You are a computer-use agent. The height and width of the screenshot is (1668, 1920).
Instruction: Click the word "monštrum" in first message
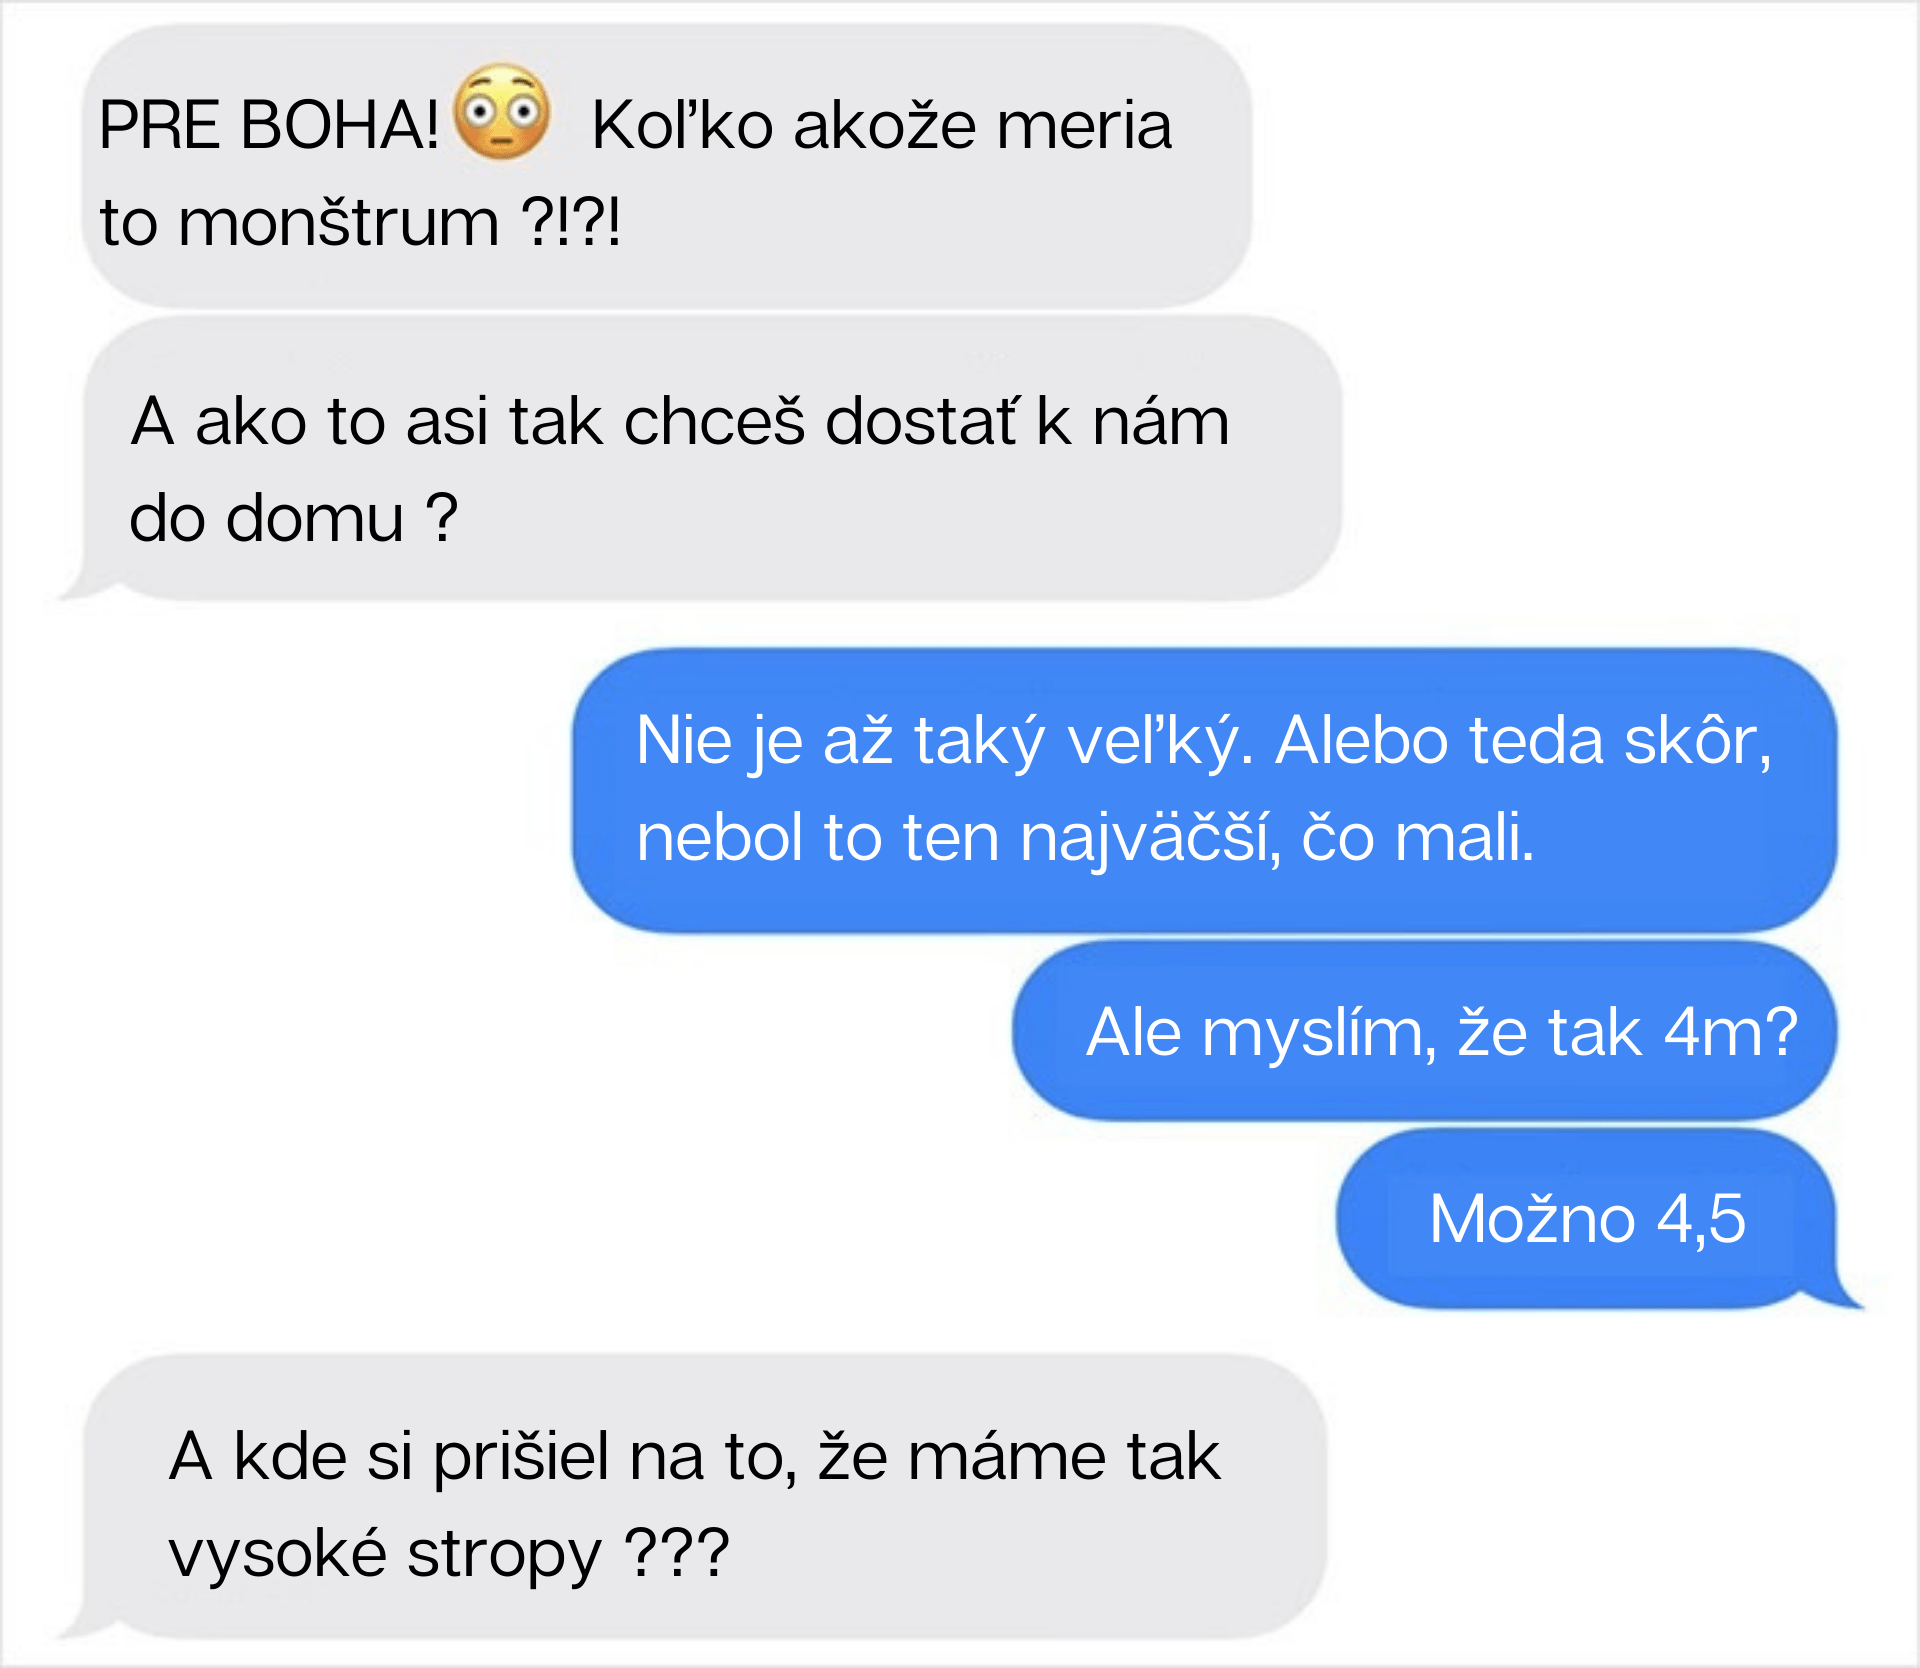pos(339,222)
